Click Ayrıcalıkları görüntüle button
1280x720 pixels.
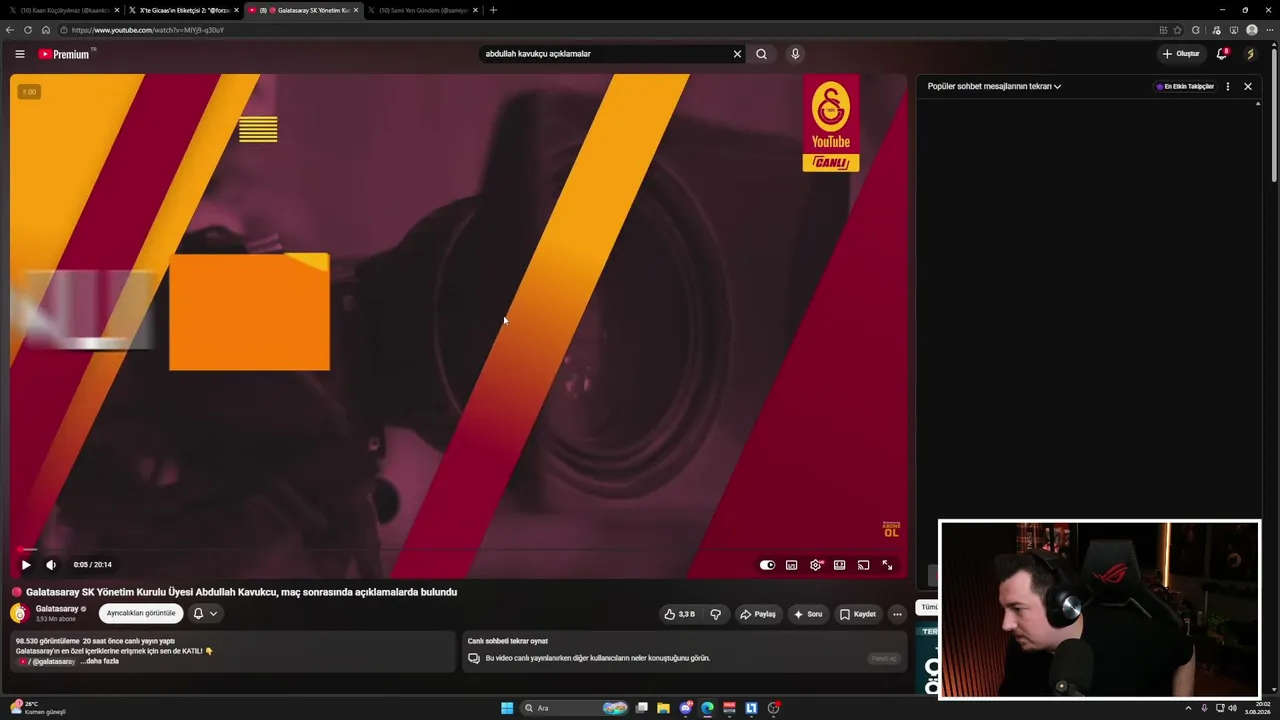(141, 613)
